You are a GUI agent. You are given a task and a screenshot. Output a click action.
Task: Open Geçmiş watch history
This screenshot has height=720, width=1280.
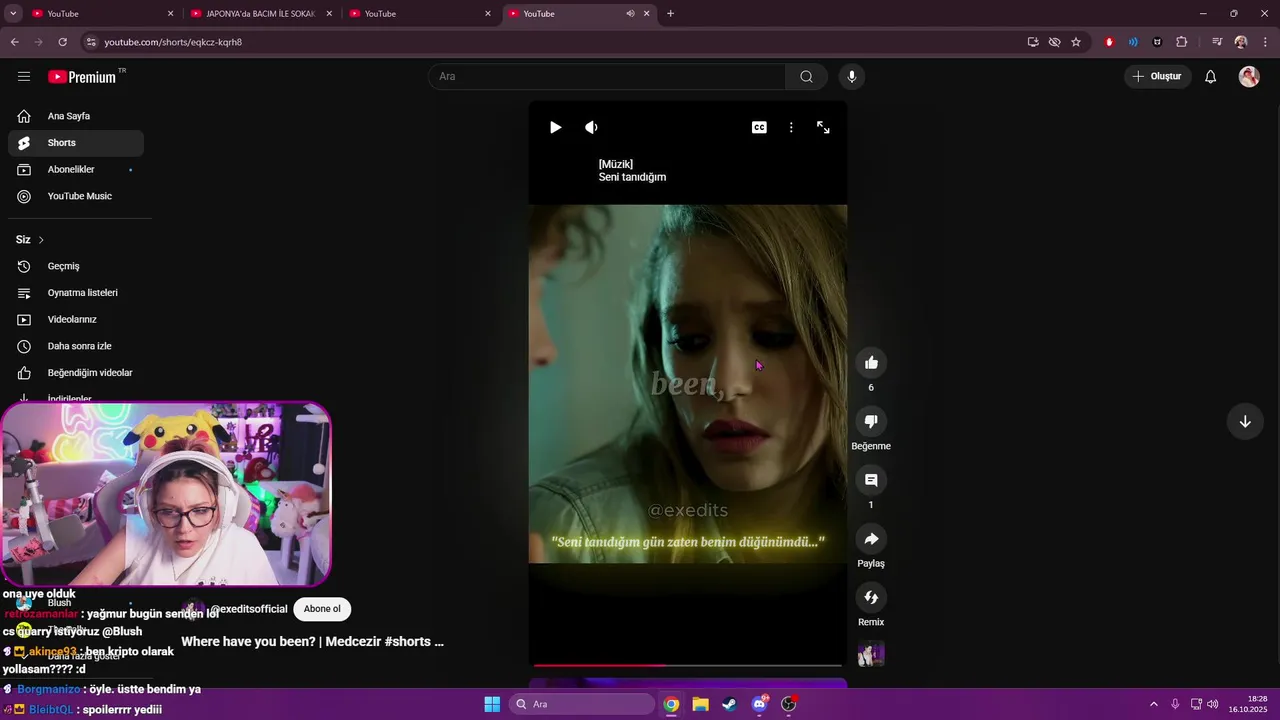click(x=76, y=266)
